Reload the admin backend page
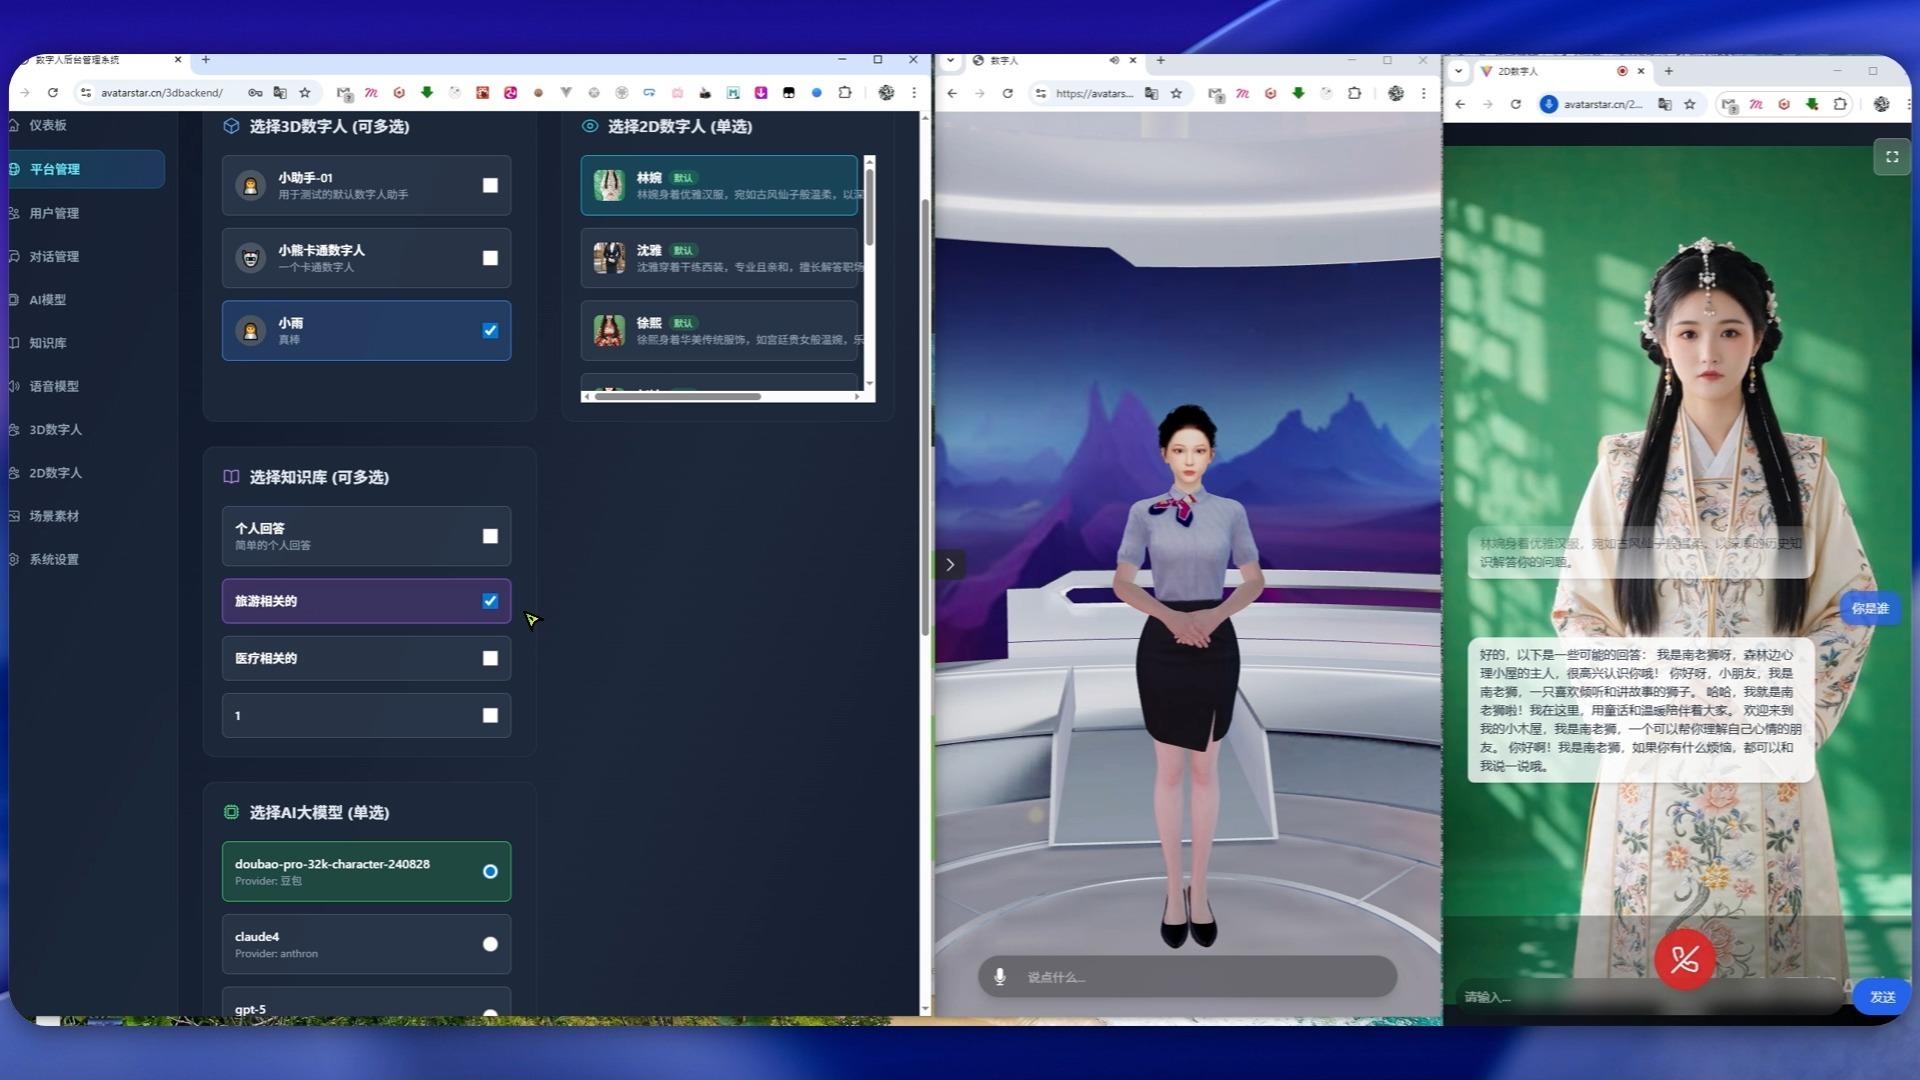The height and width of the screenshot is (1080, 1920). click(52, 93)
